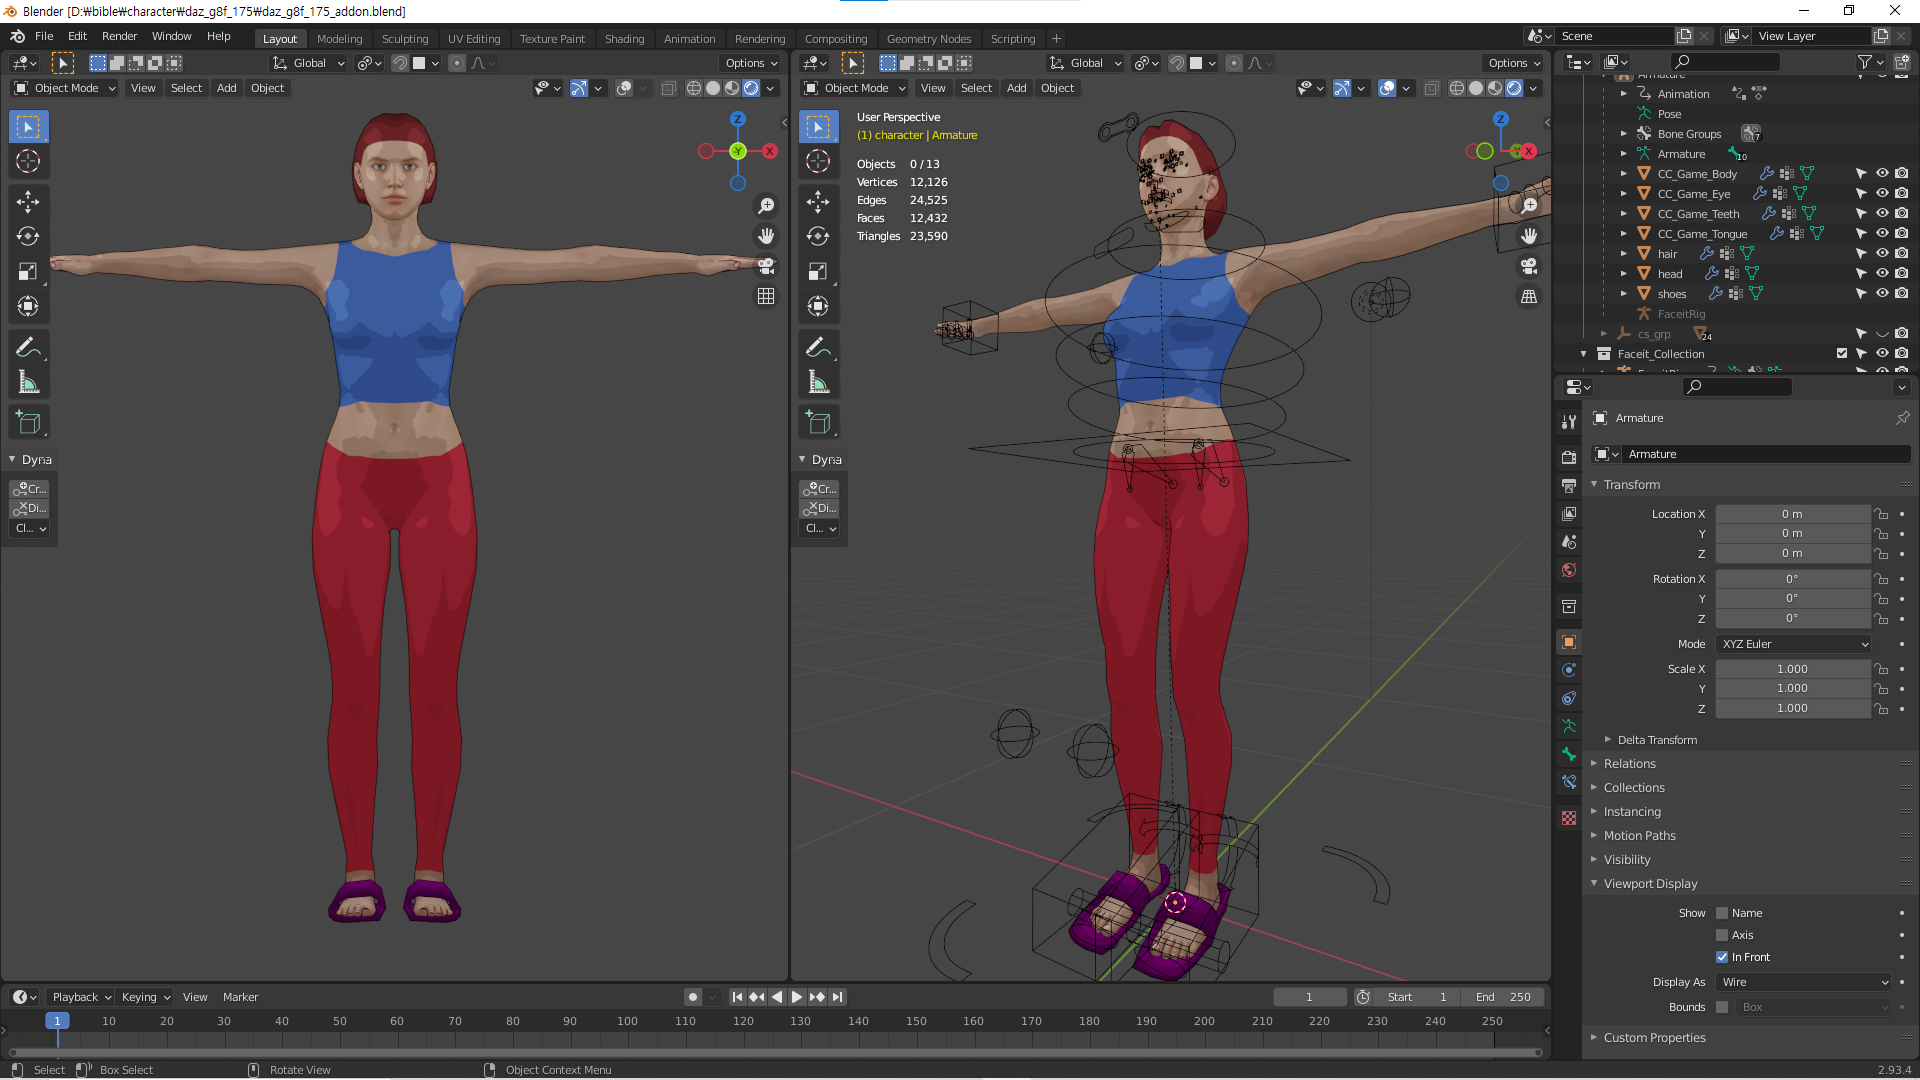Select the Annotate tool in left viewport
Screen dimensions: 1920x1080
(x=28, y=347)
